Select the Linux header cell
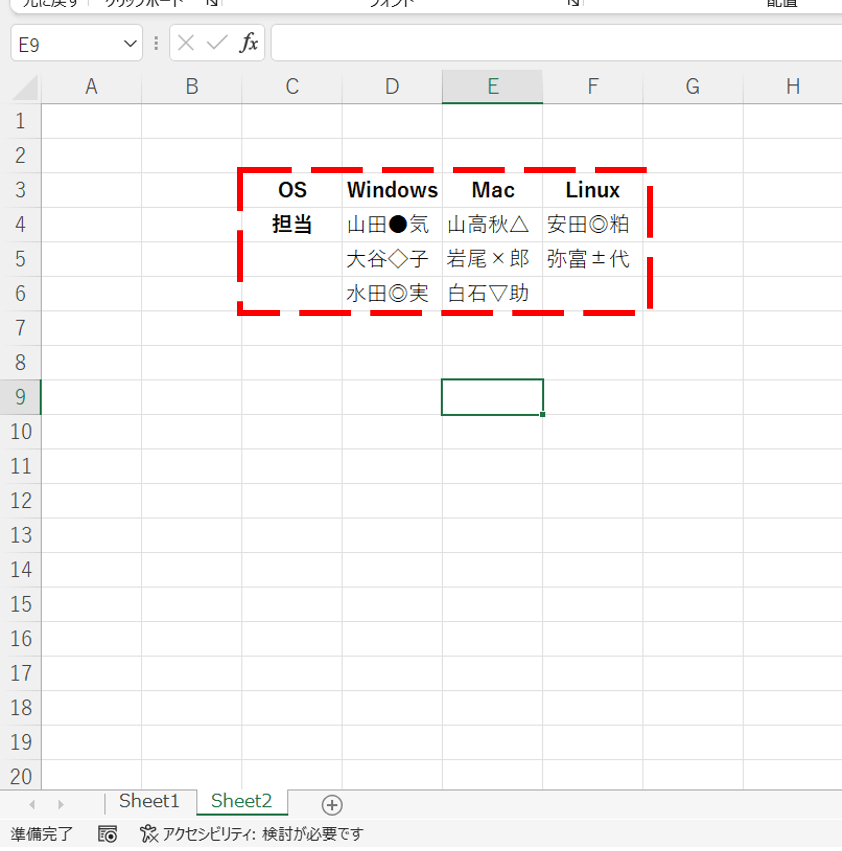Image resolution: width=842 pixels, height=851 pixels. pos(593,190)
